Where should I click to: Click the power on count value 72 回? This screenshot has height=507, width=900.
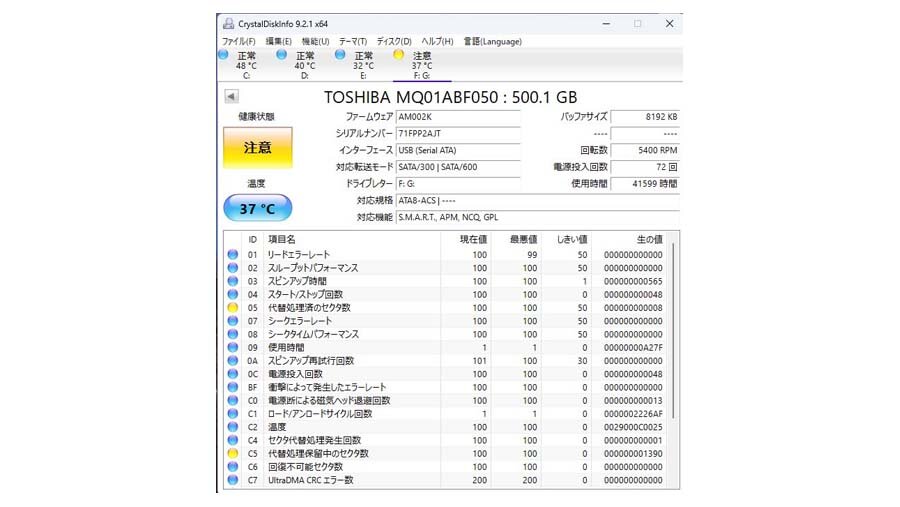pyautogui.click(x=645, y=167)
